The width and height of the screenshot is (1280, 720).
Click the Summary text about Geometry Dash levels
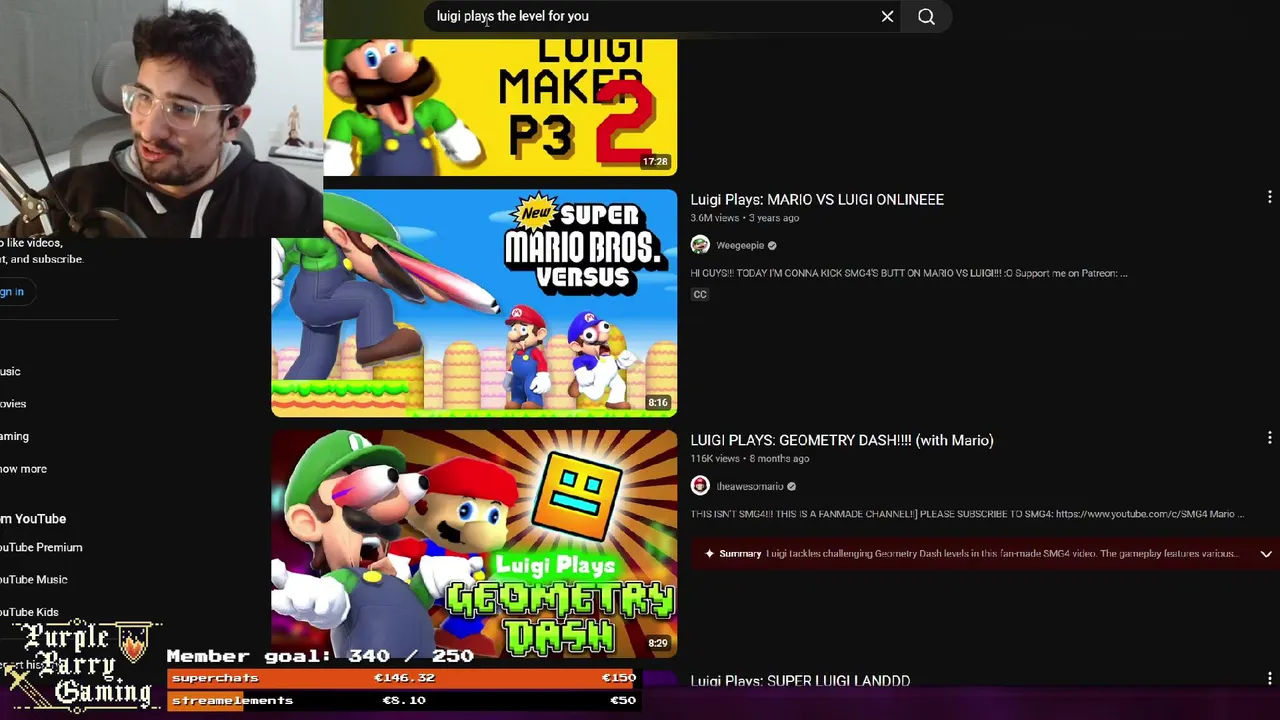pos(1001,554)
